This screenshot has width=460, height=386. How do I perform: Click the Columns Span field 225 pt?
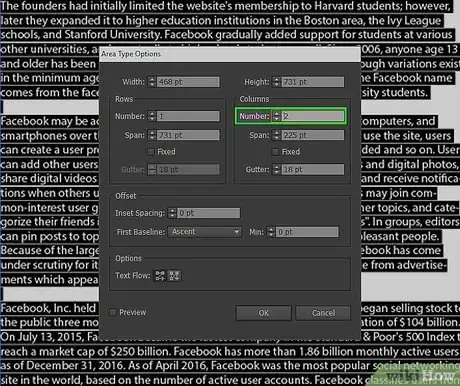point(313,135)
